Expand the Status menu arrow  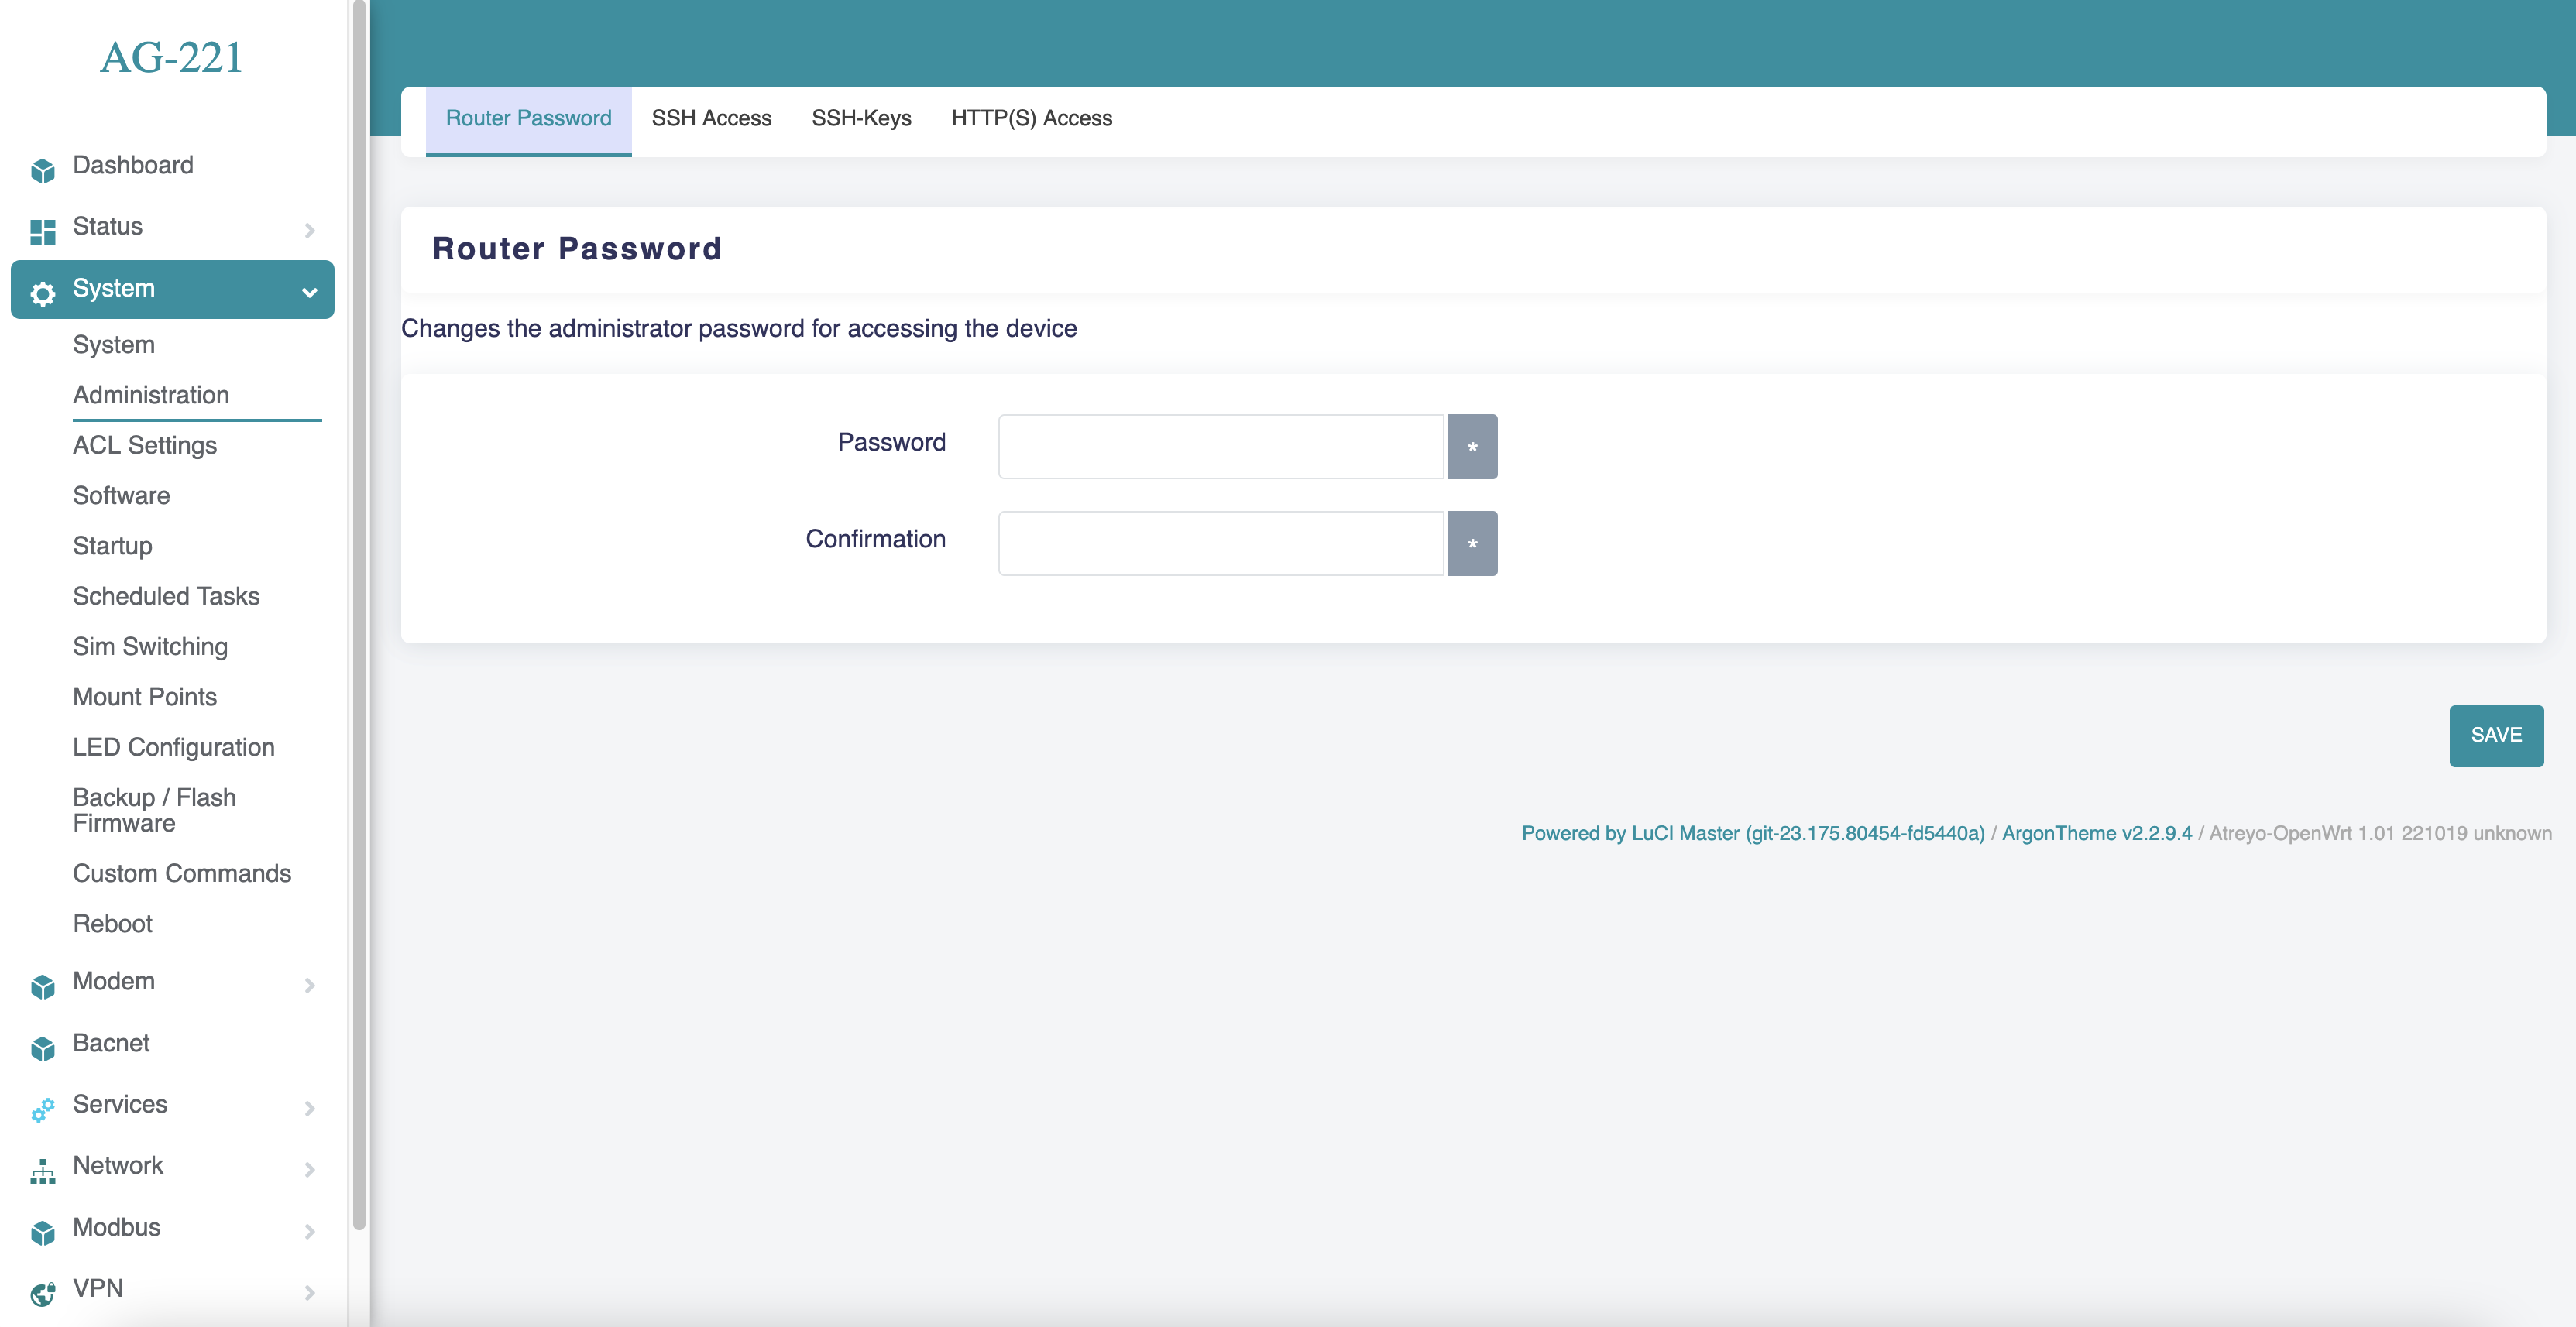[x=309, y=230]
